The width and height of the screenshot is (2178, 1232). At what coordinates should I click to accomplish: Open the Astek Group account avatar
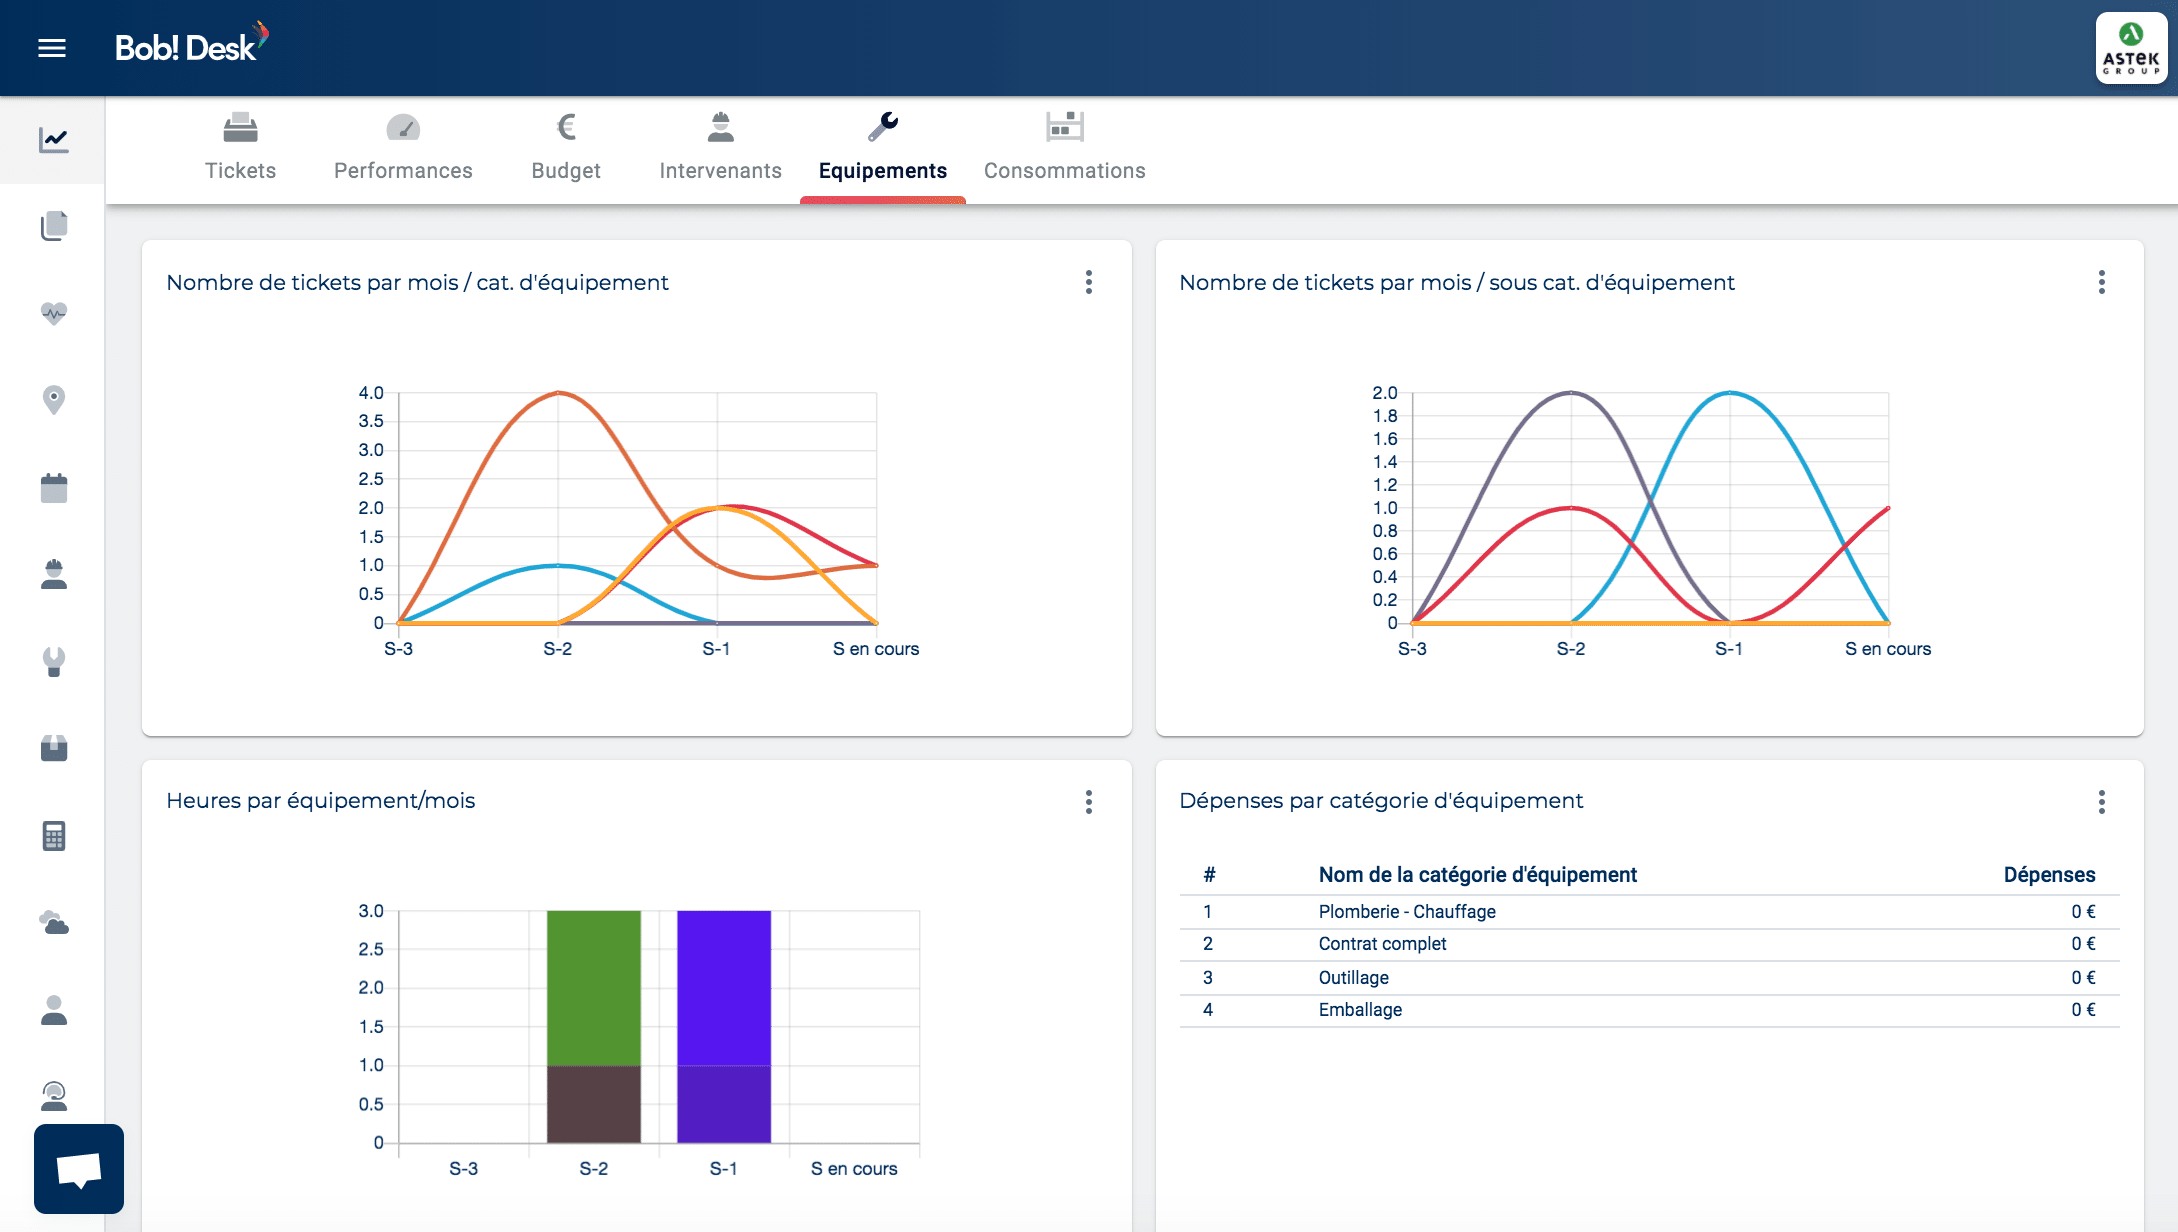[x=2131, y=48]
